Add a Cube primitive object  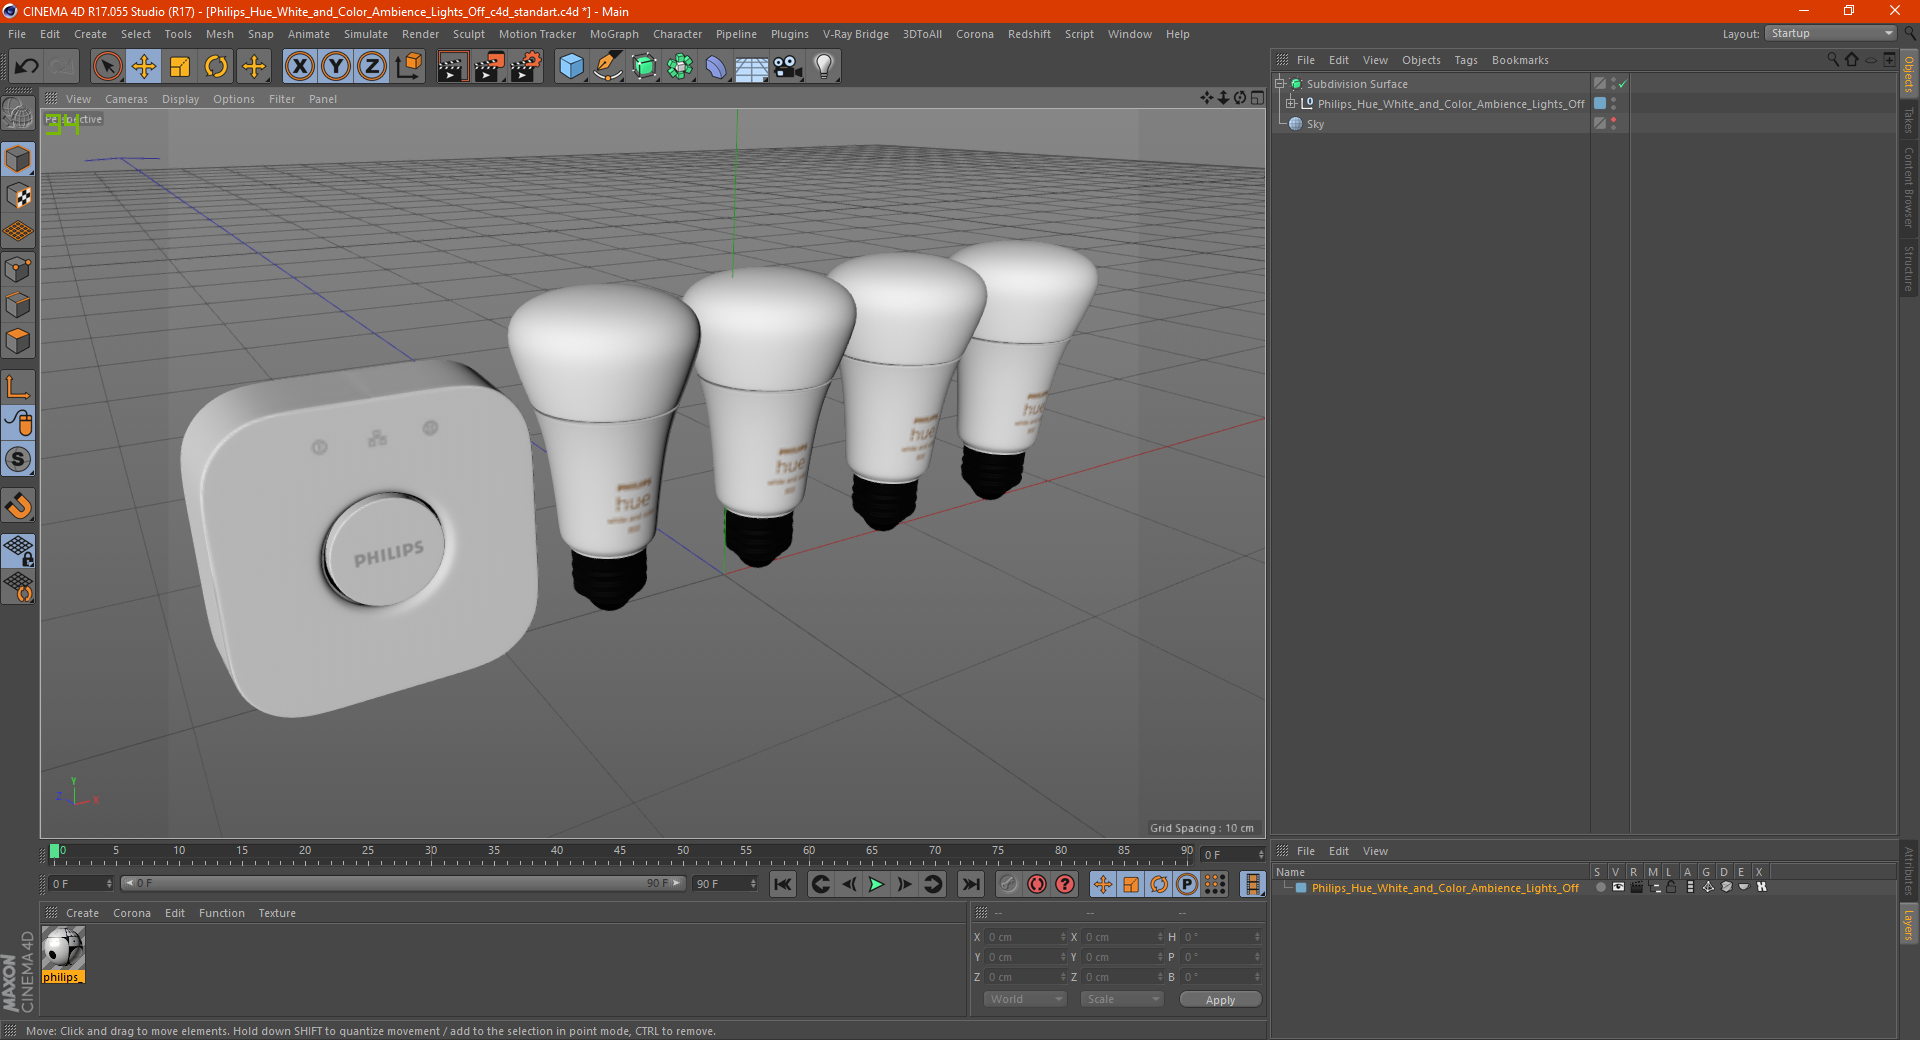coord(571,67)
